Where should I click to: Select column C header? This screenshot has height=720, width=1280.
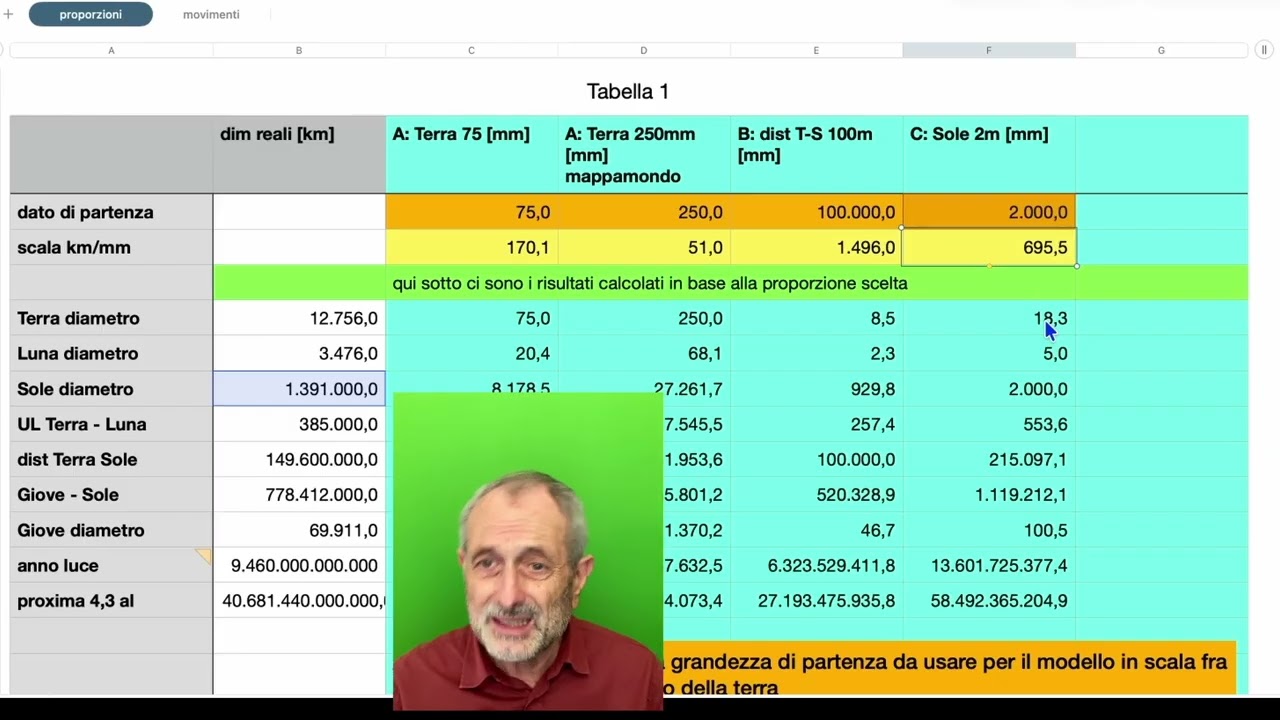tap(471, 50)
